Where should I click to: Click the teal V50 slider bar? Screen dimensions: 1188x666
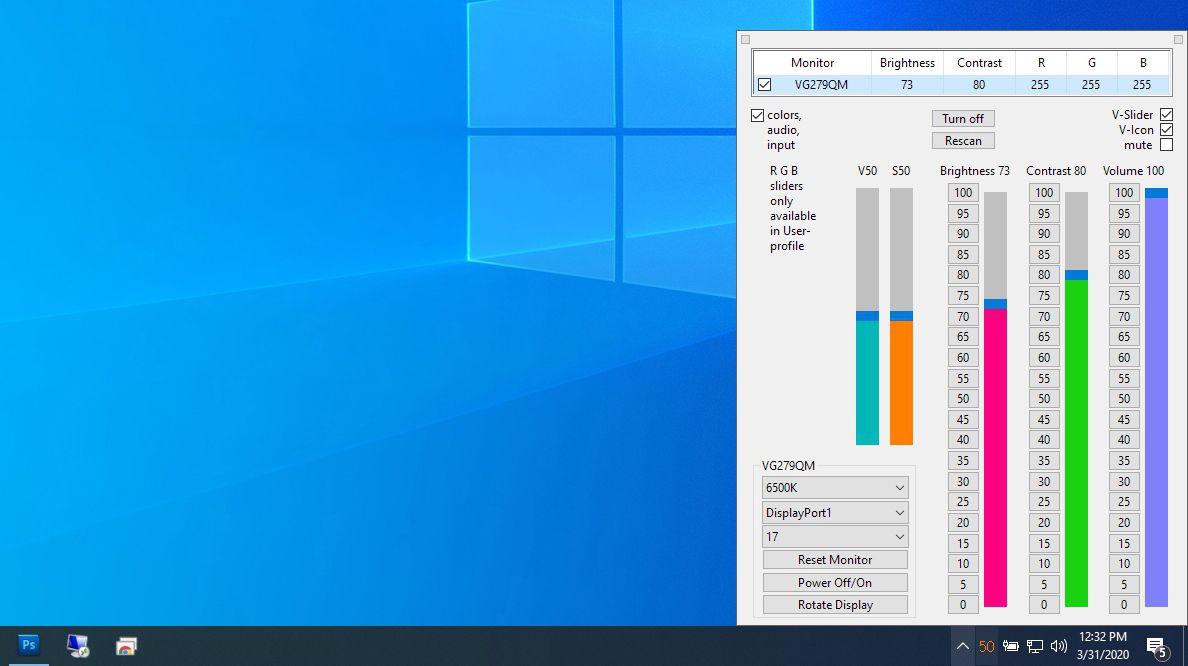coord(868,316)
